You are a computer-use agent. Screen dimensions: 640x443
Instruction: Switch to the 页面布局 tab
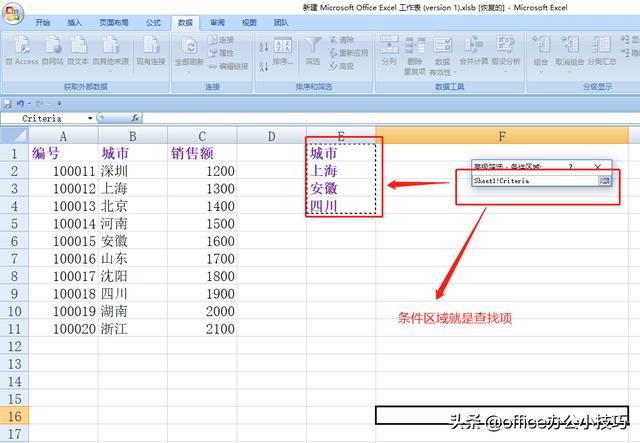[x=114, y=23]
